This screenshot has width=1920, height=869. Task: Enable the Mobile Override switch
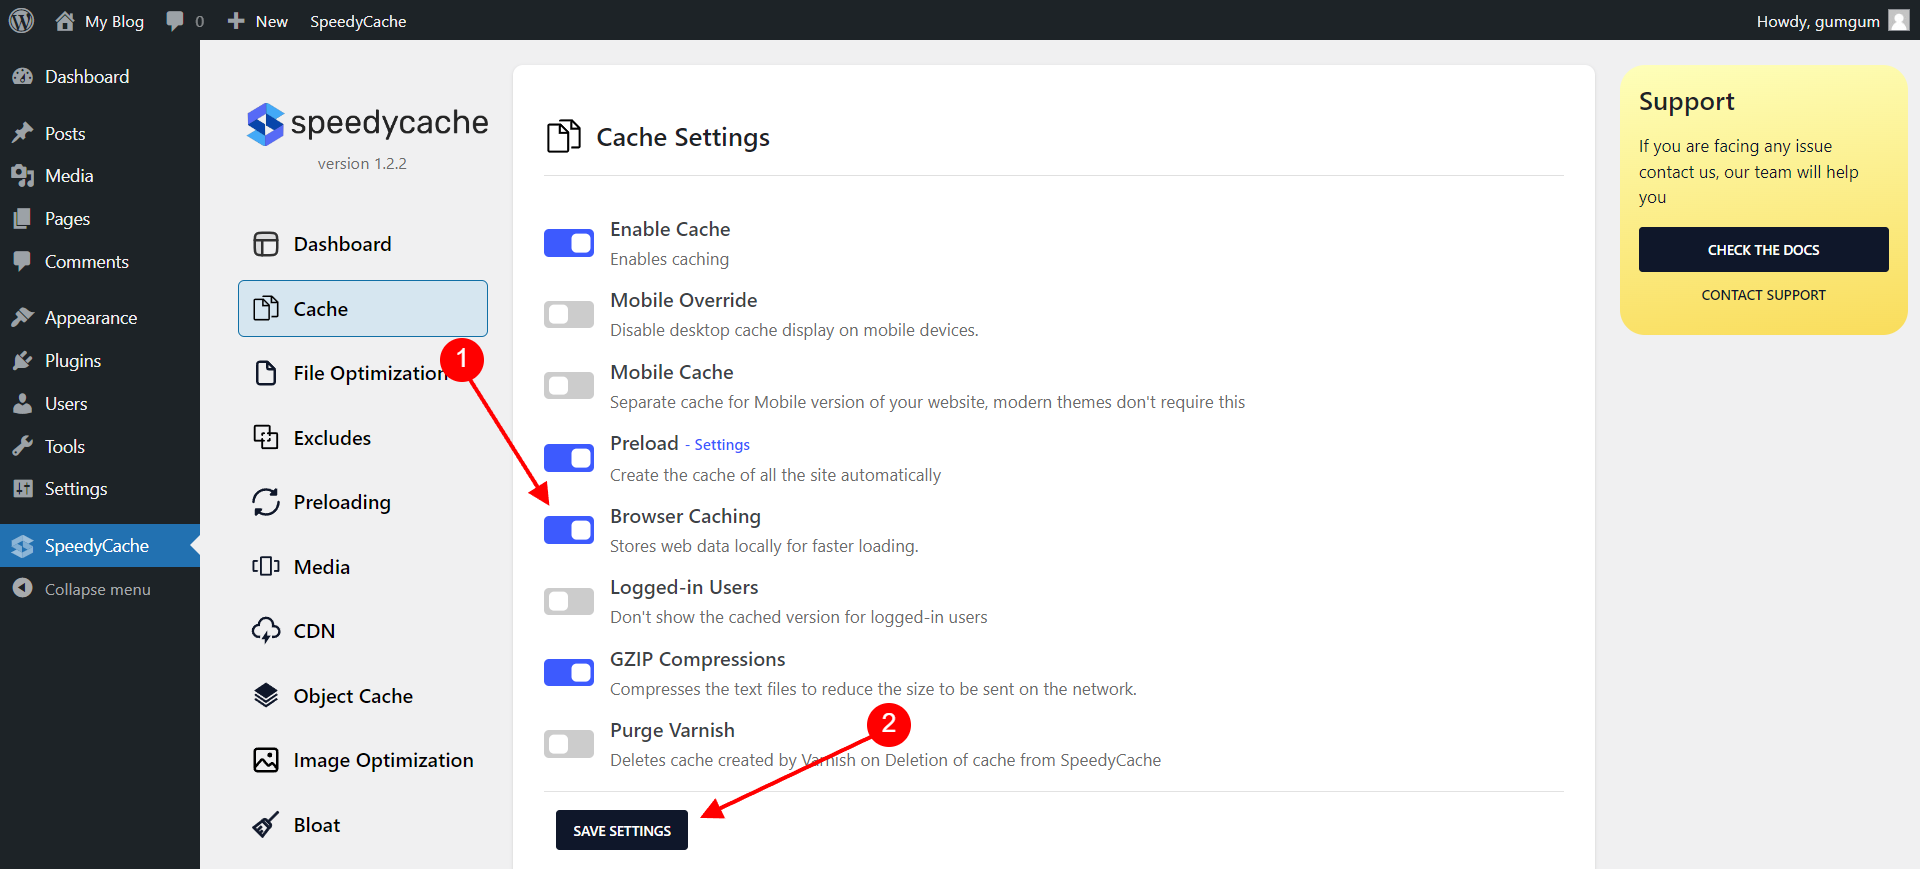[569, 314]
